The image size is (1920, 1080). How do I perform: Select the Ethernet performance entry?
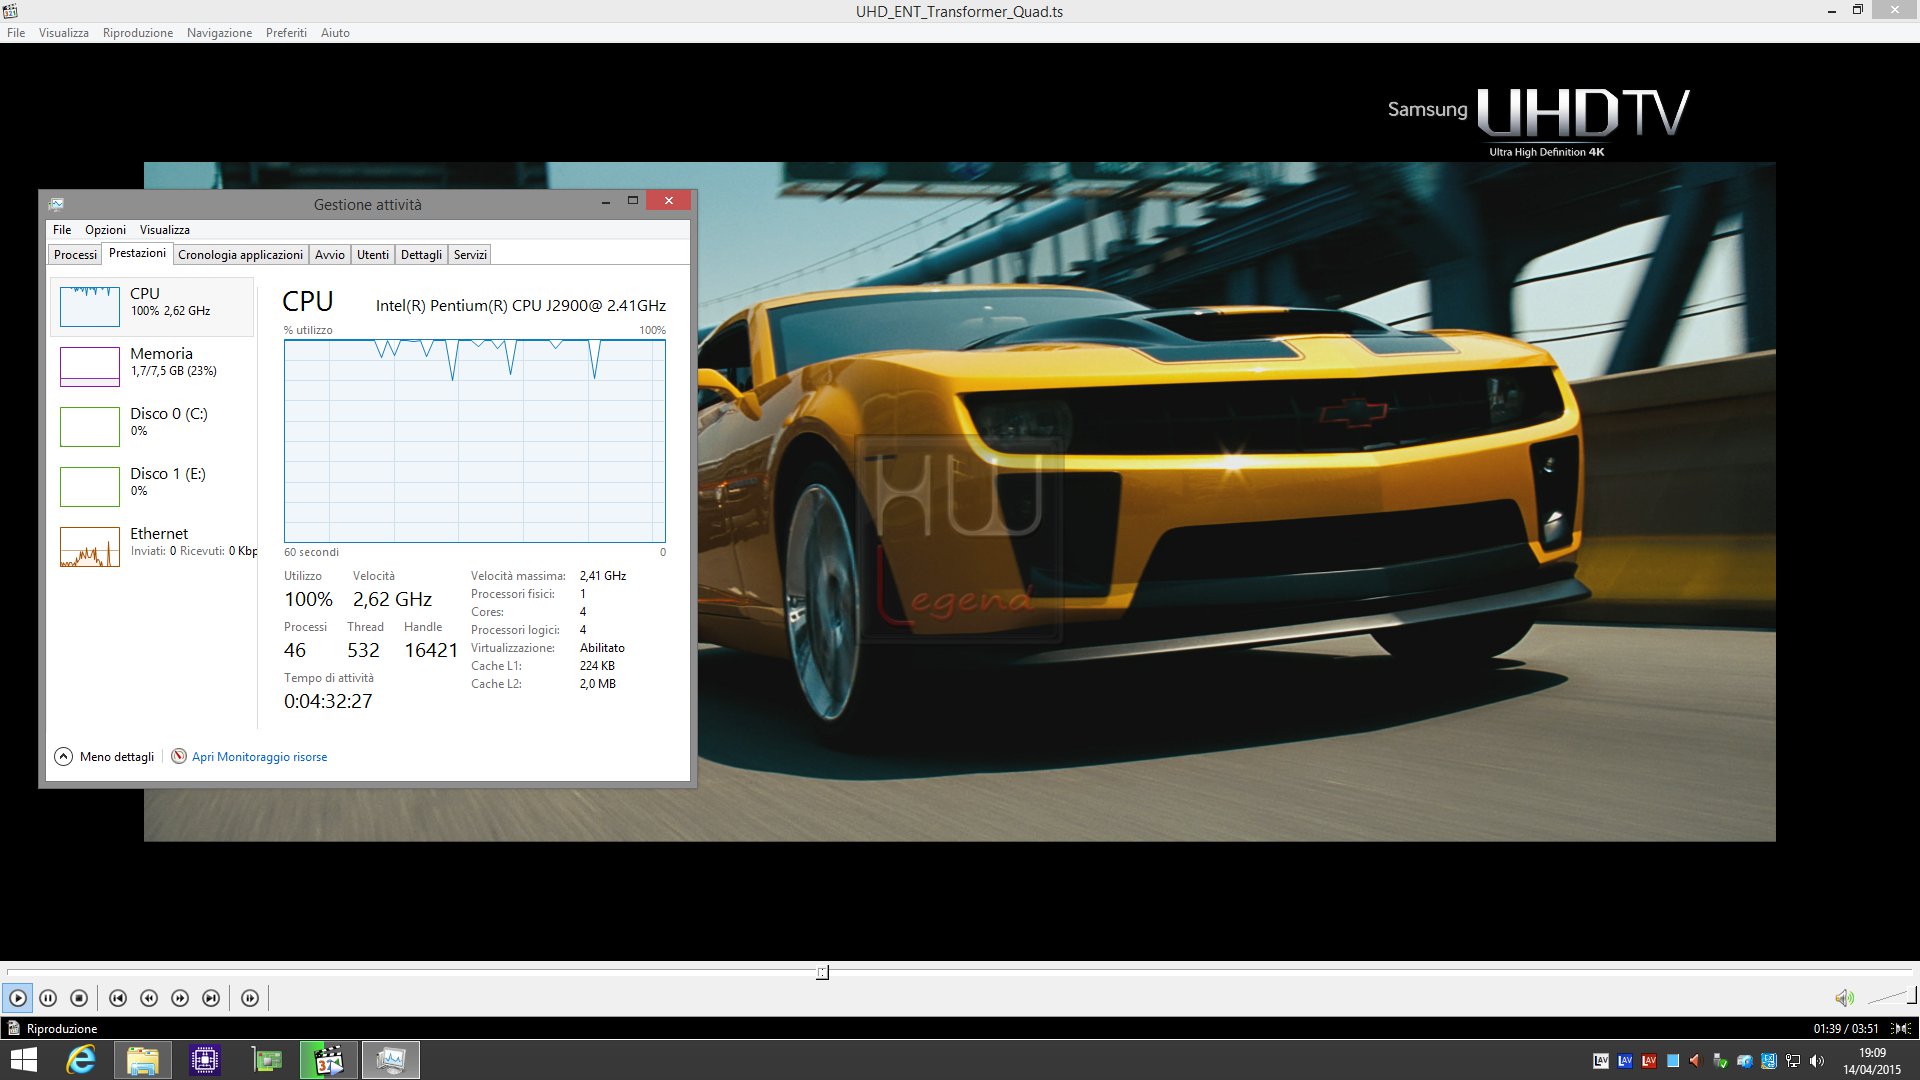coord(152,546)
